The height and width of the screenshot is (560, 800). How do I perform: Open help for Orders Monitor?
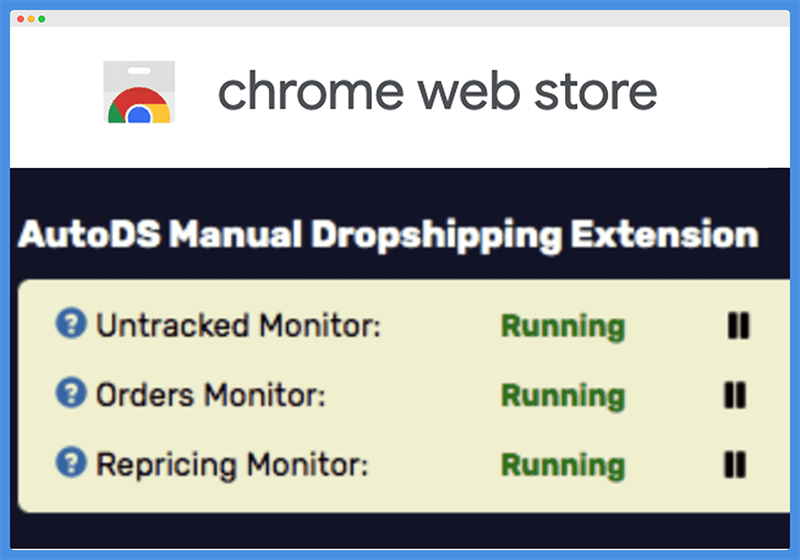click(71, 393)
